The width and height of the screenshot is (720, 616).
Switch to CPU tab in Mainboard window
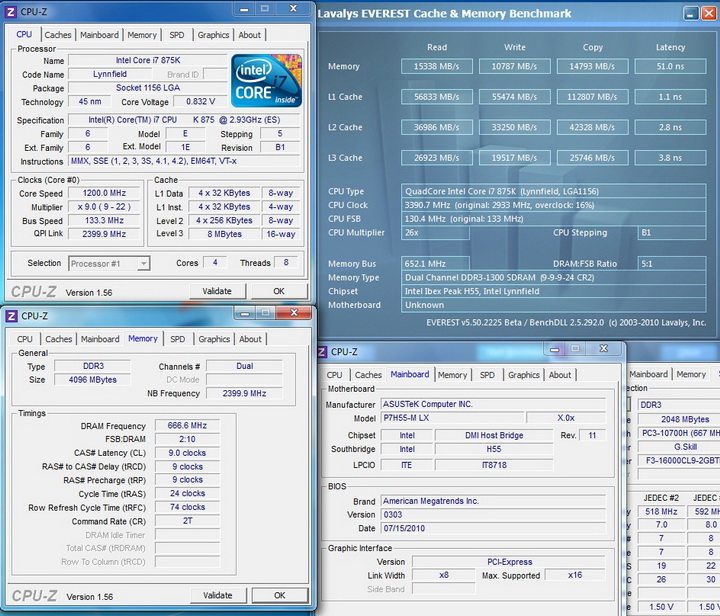pyautogui.click(x=334, y=375)
